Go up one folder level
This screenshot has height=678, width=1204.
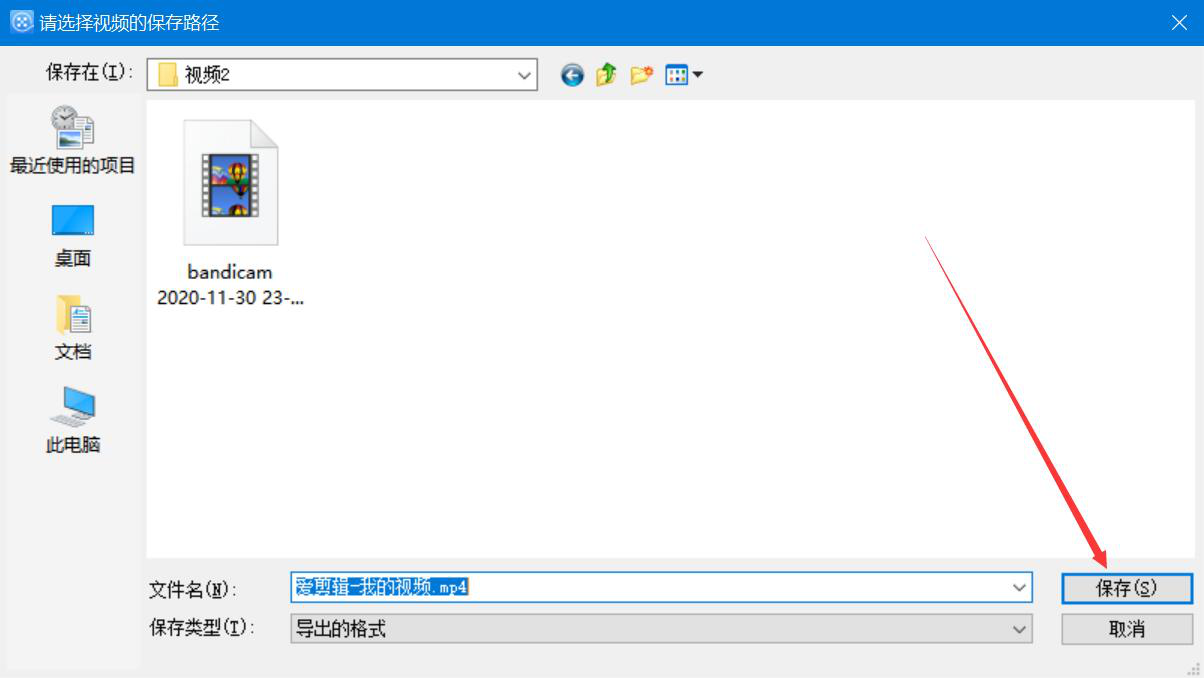[606, 75]
